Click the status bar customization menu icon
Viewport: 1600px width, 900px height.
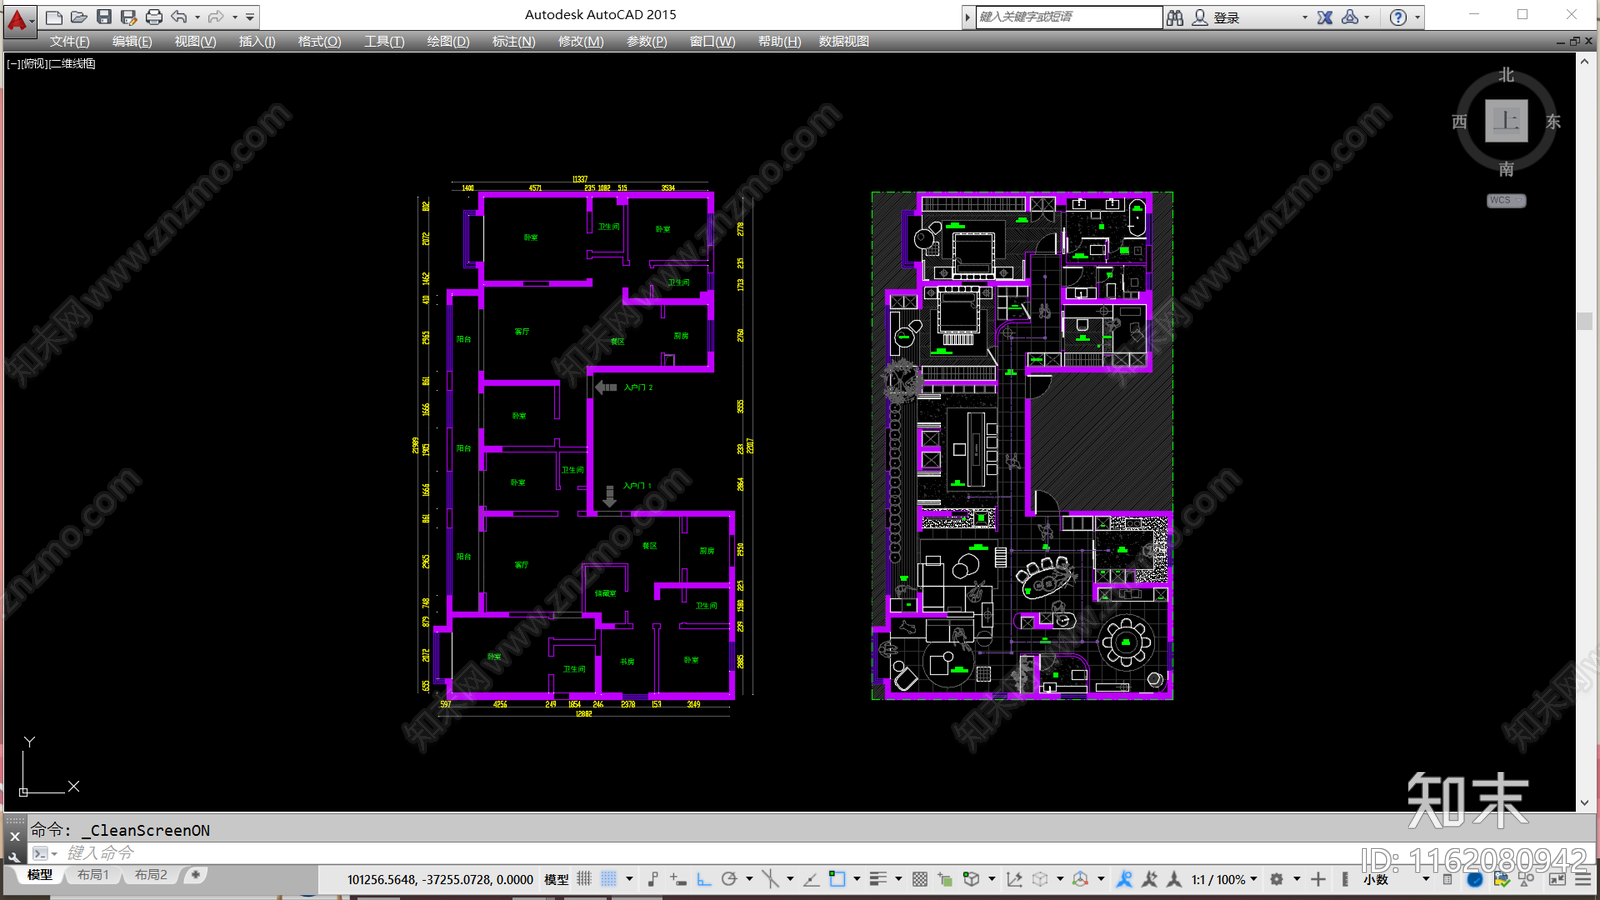pos(1583,879)
